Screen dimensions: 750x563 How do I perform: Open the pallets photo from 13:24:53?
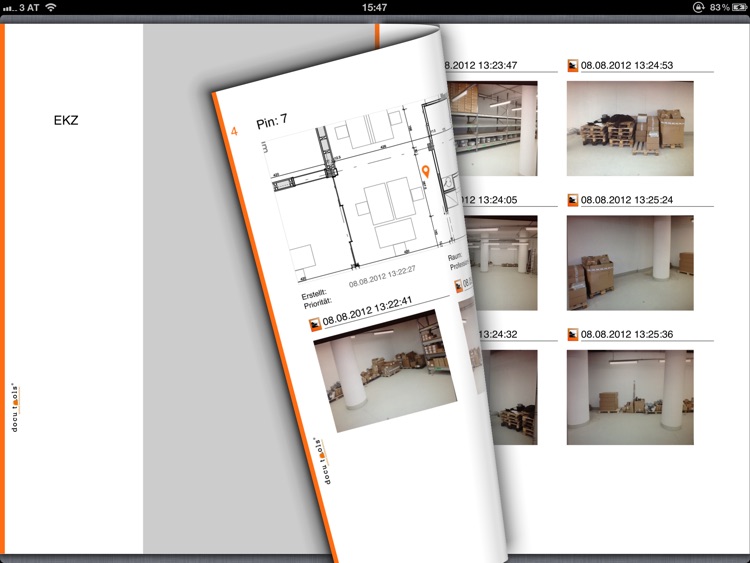click(x=630, y=128)
